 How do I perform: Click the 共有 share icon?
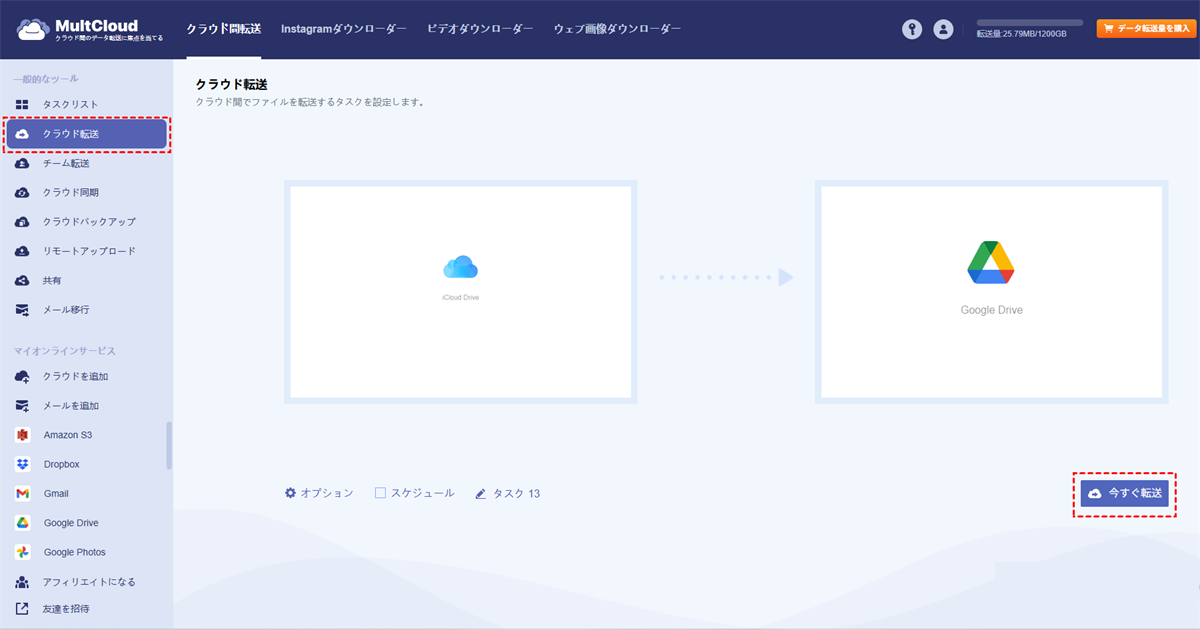(22, 281)
